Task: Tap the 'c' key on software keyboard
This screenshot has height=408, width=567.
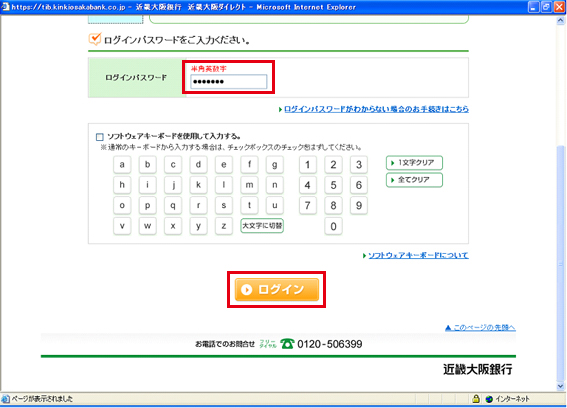Action: click(x=173, y=165)
